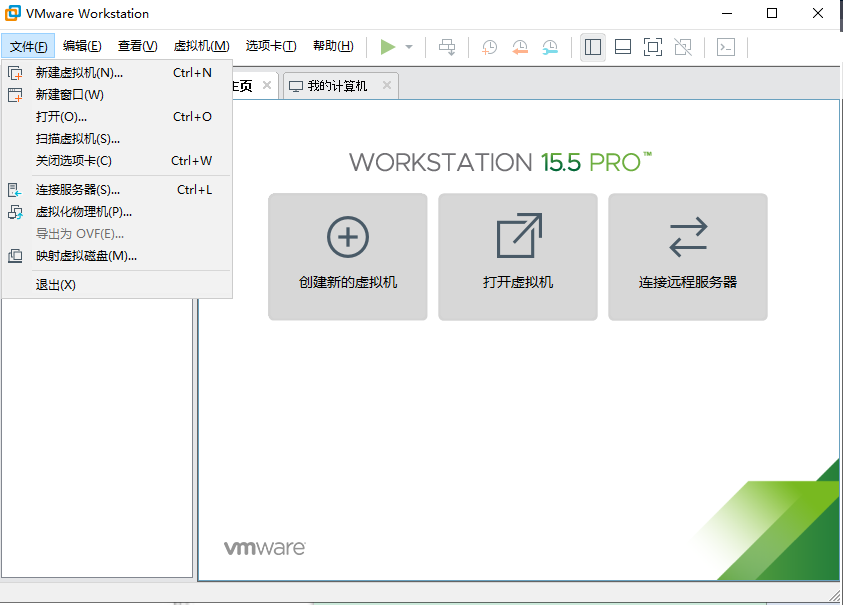Open the 文件(F) menu
Image resolution: width=843 pixels, height=605 pixels.
(x=28, y=46)
